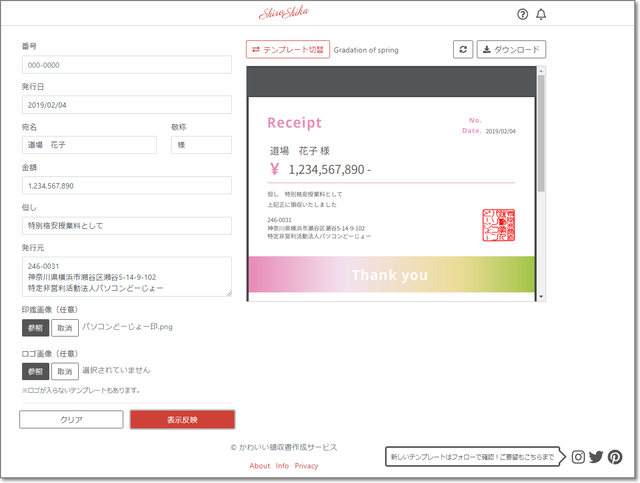
Task: Open the Pinterest icon link
Action: (615, 457)
